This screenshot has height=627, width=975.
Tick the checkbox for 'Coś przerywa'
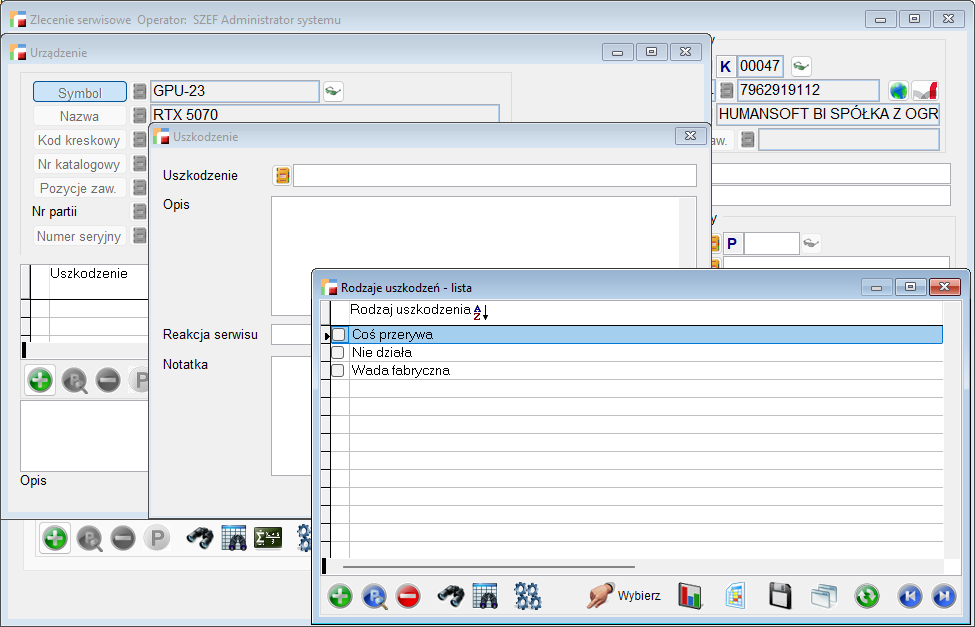coord(339,335)
